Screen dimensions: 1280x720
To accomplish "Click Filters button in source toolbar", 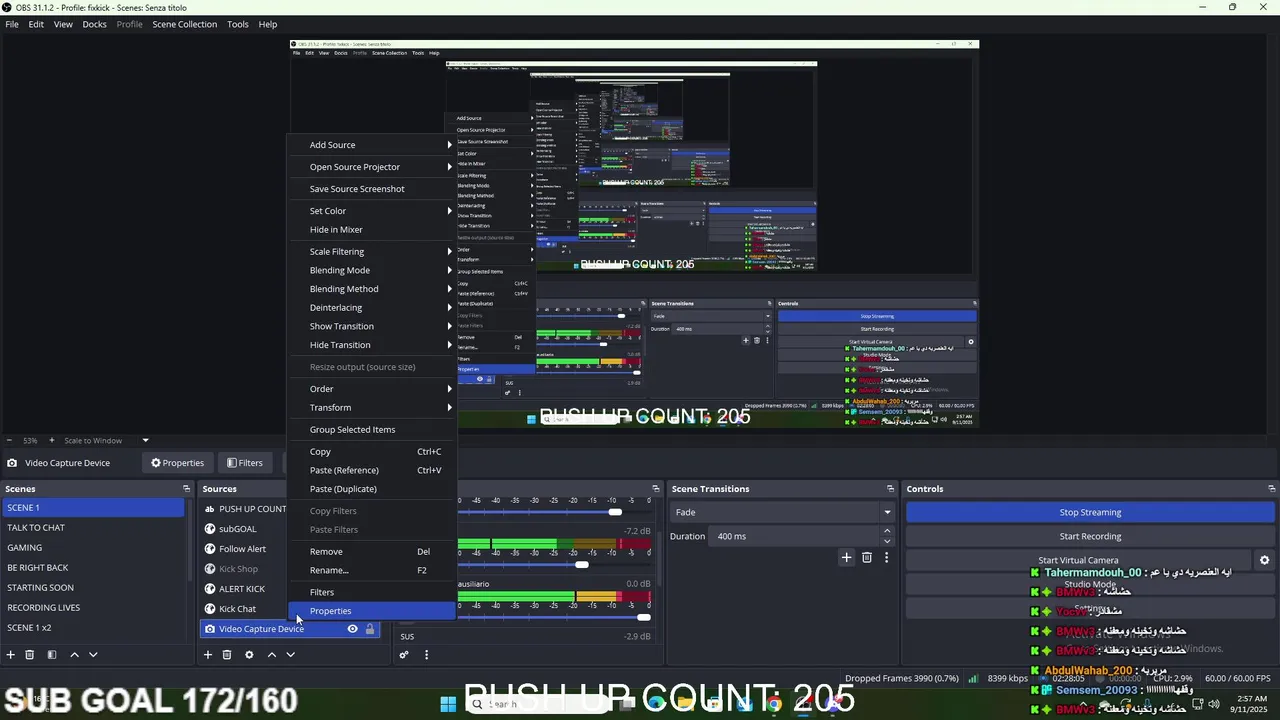I will 244,463.
